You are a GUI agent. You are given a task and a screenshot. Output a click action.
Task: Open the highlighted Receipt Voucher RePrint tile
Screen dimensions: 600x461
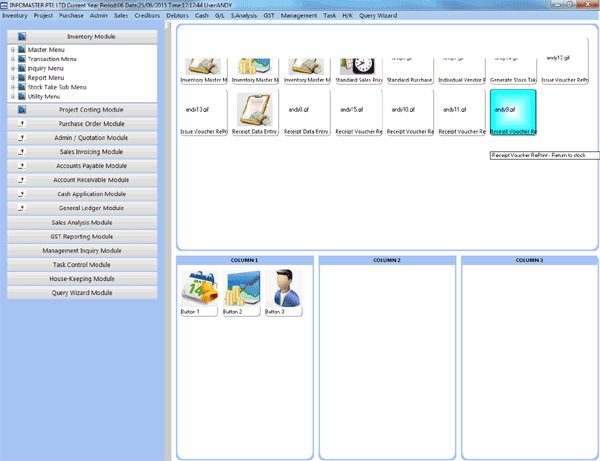[x=513, y=114]
